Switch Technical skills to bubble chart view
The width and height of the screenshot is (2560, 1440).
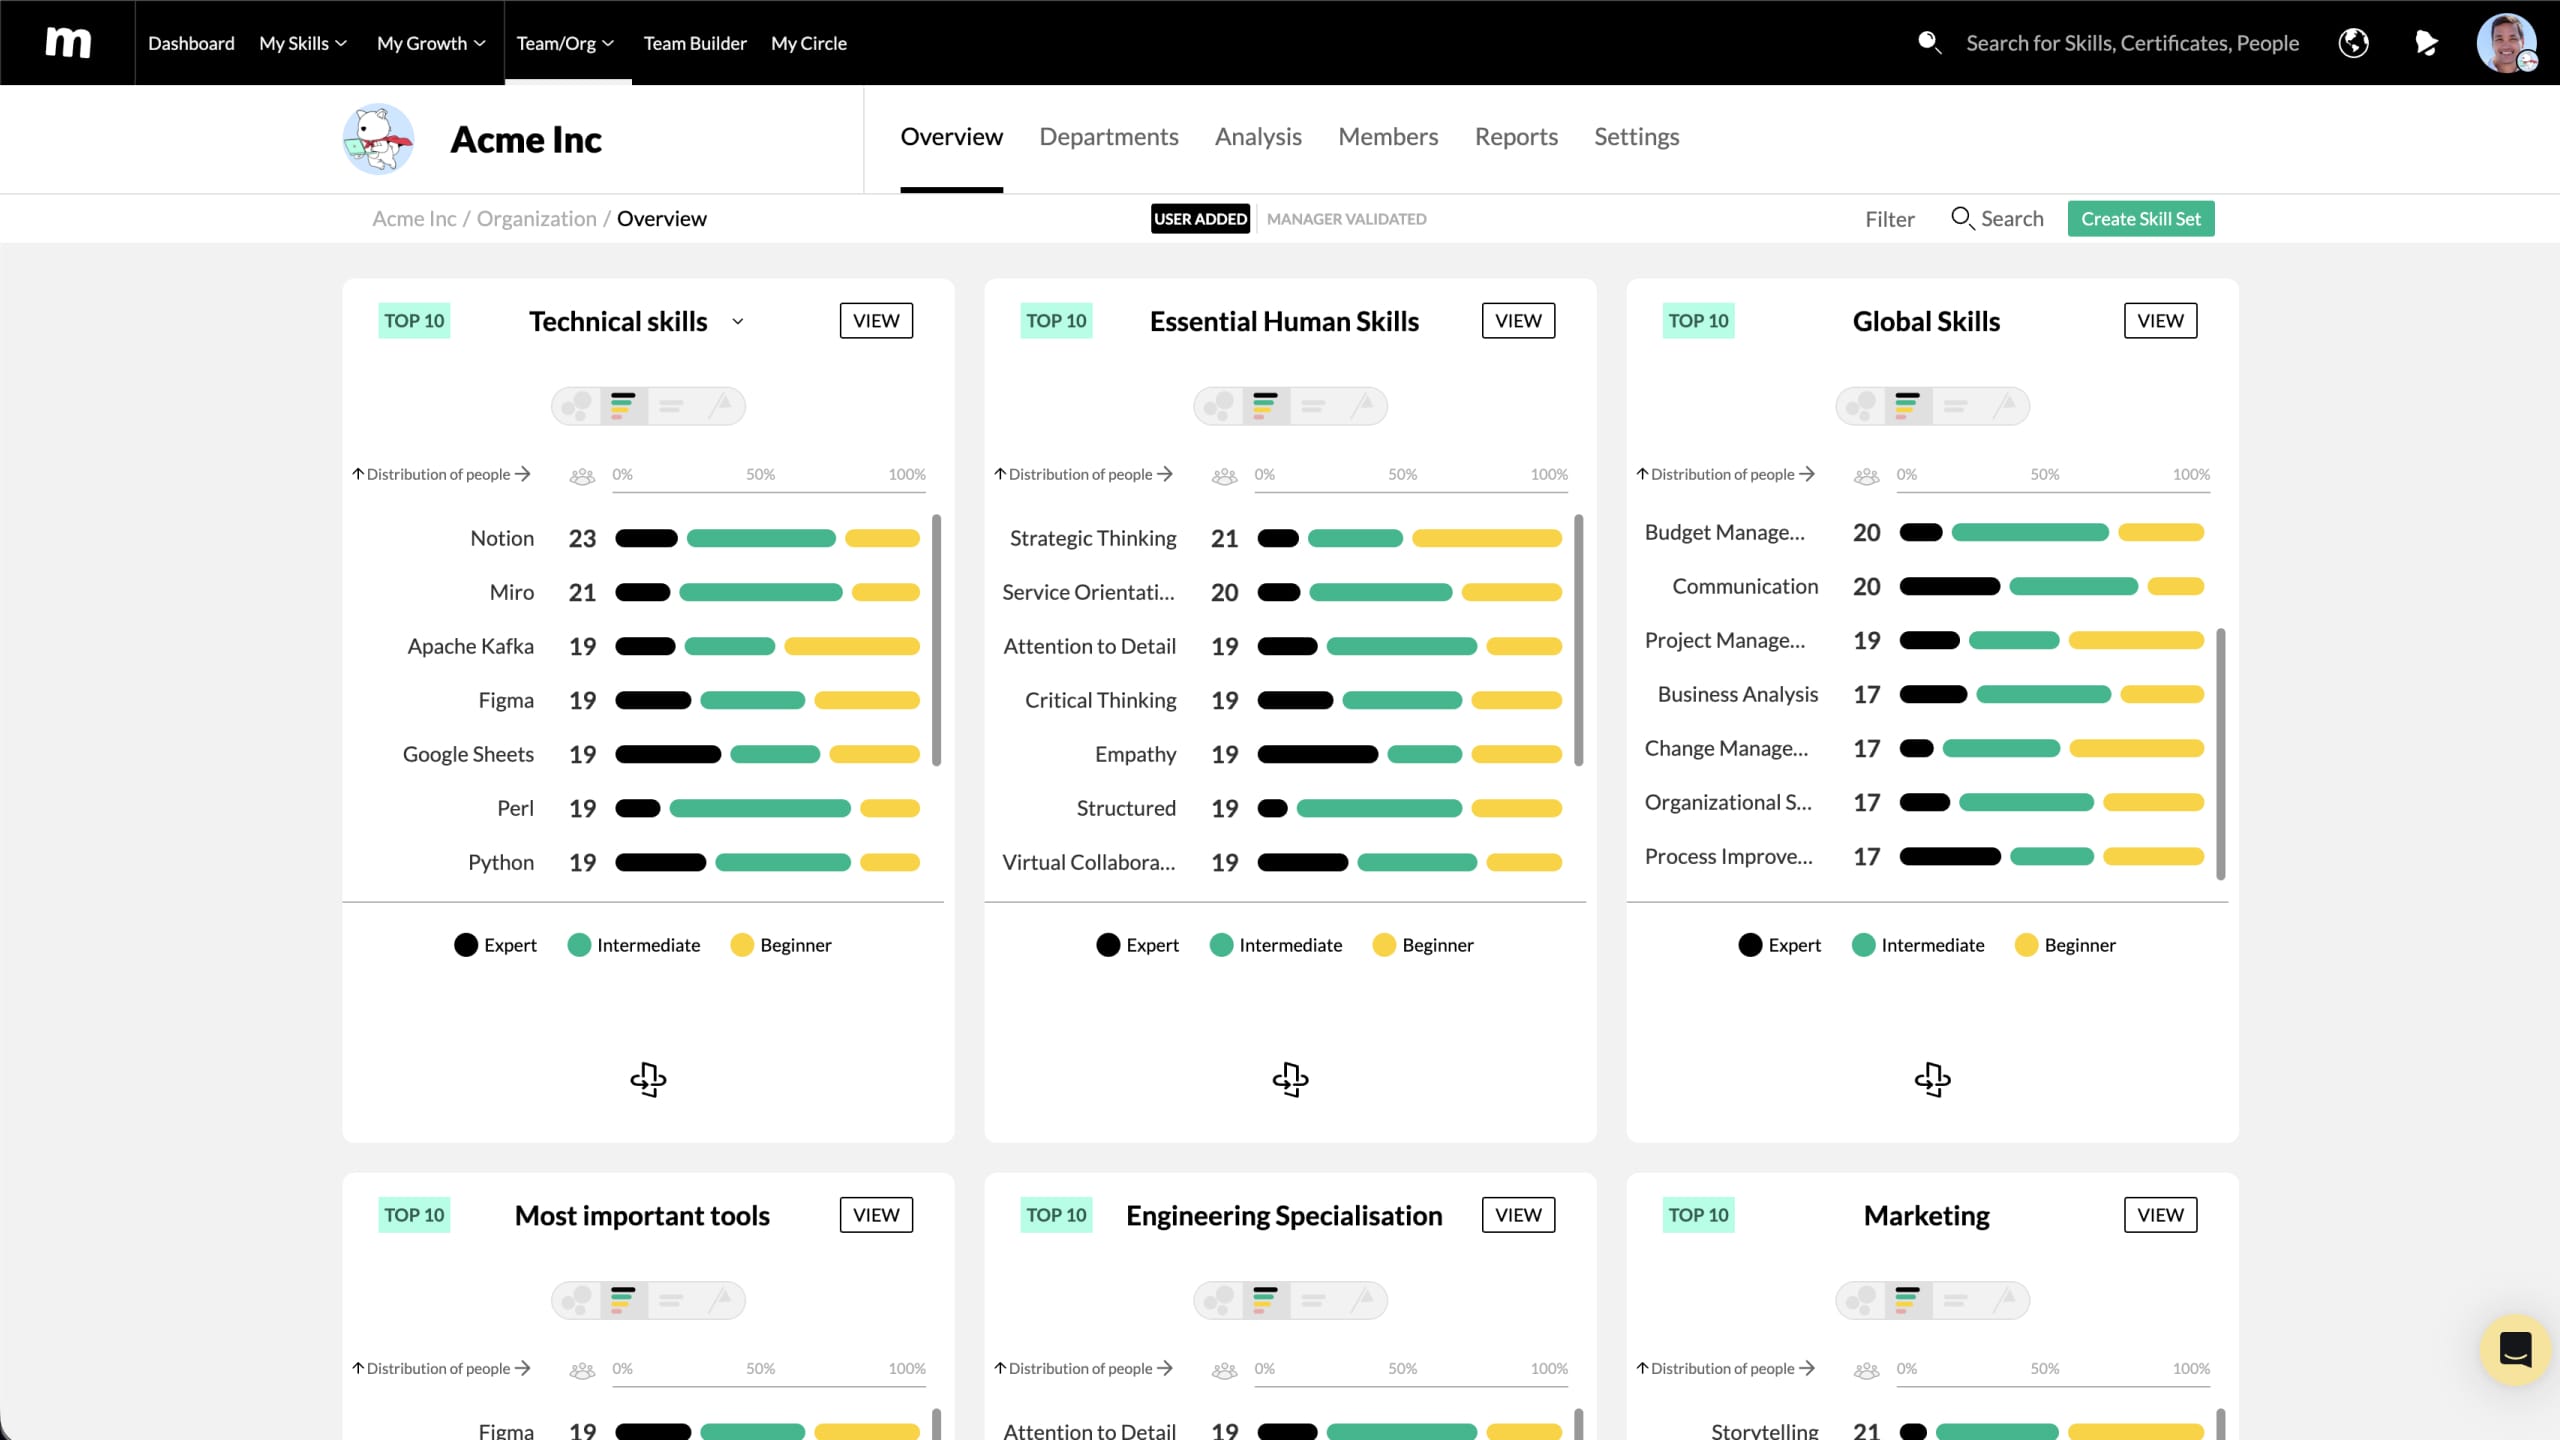pyautogui.click(x=576, y=406)
